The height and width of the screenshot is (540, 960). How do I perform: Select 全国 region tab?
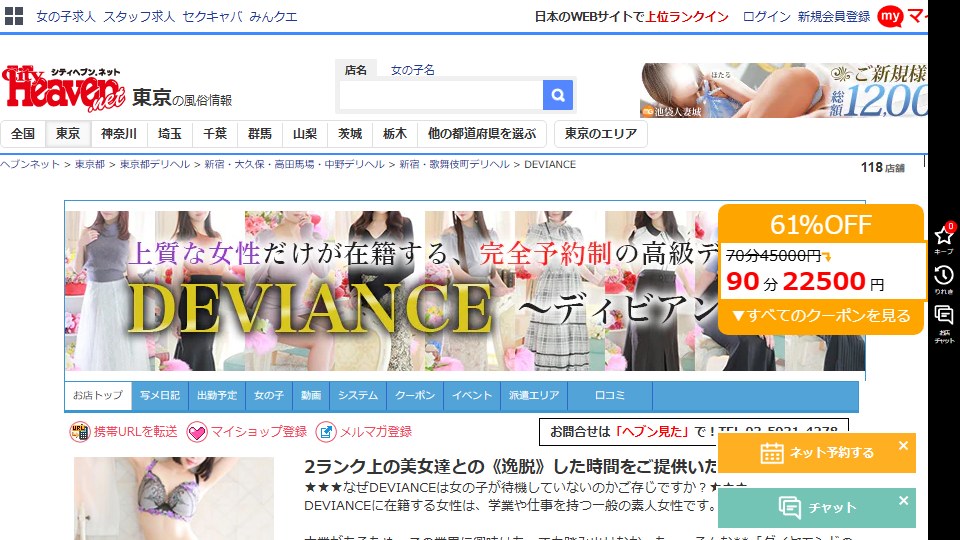23,133
